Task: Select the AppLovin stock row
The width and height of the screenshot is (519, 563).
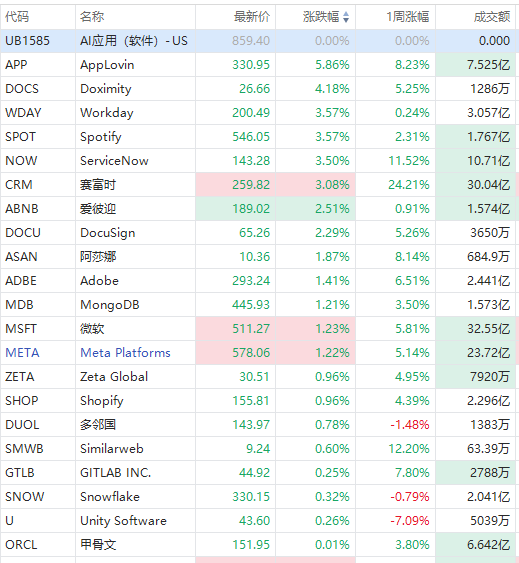Action: click(x=259, y=65)
